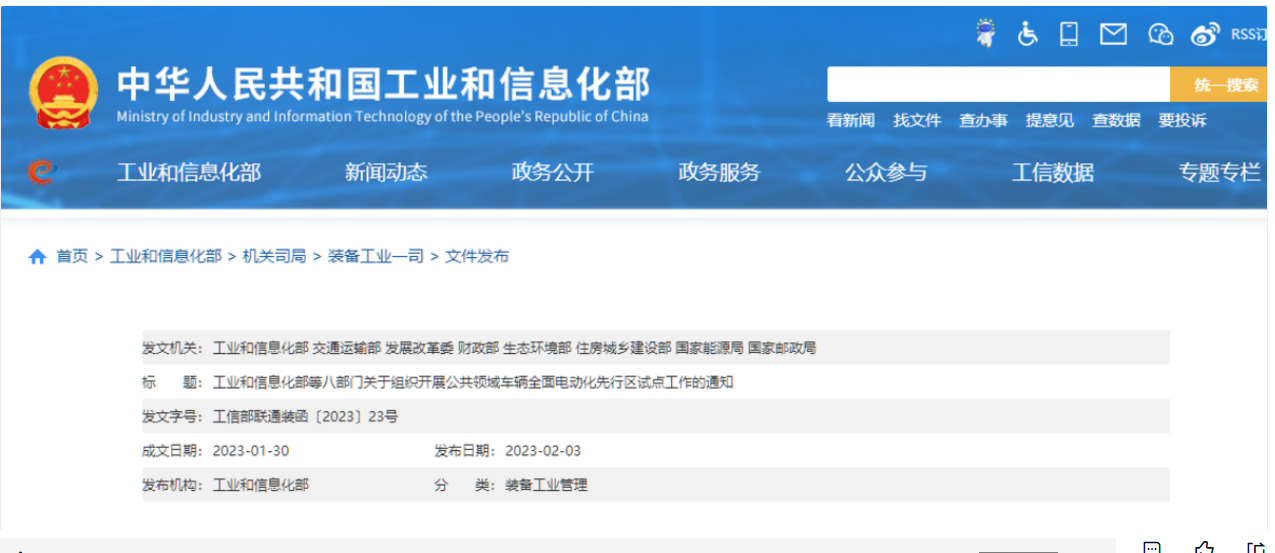Click document number 工信部联通装函〔2023〕23号
The image size is (1275, 553).
[305, 416]
